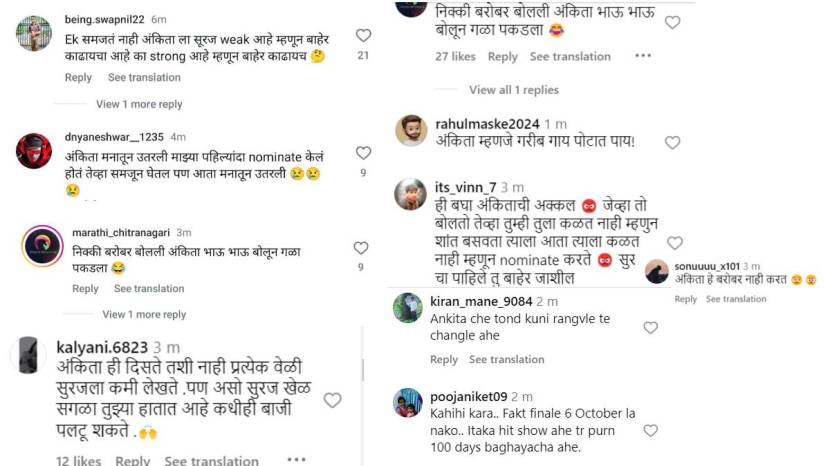Like being.swapnil22's comment with the heart
830x466 pixels.
[x=363, y=36]
